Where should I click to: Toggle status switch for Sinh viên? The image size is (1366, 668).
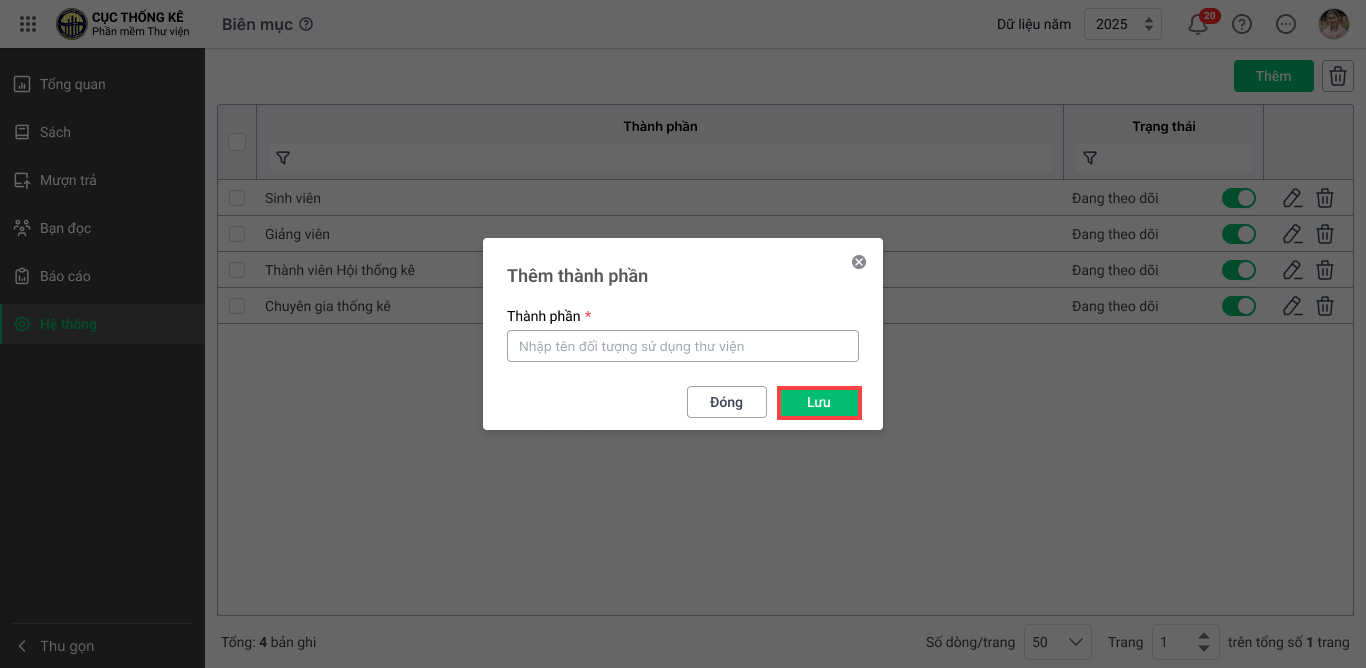tap(1239, 198)
